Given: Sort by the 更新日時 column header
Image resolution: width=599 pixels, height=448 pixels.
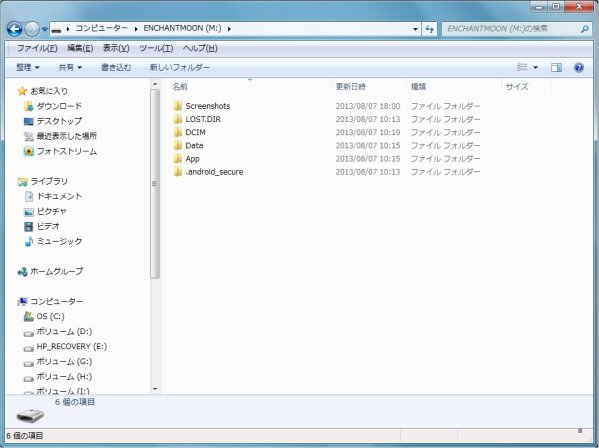Looking at the screenshot, I should [x=350, y=87].
